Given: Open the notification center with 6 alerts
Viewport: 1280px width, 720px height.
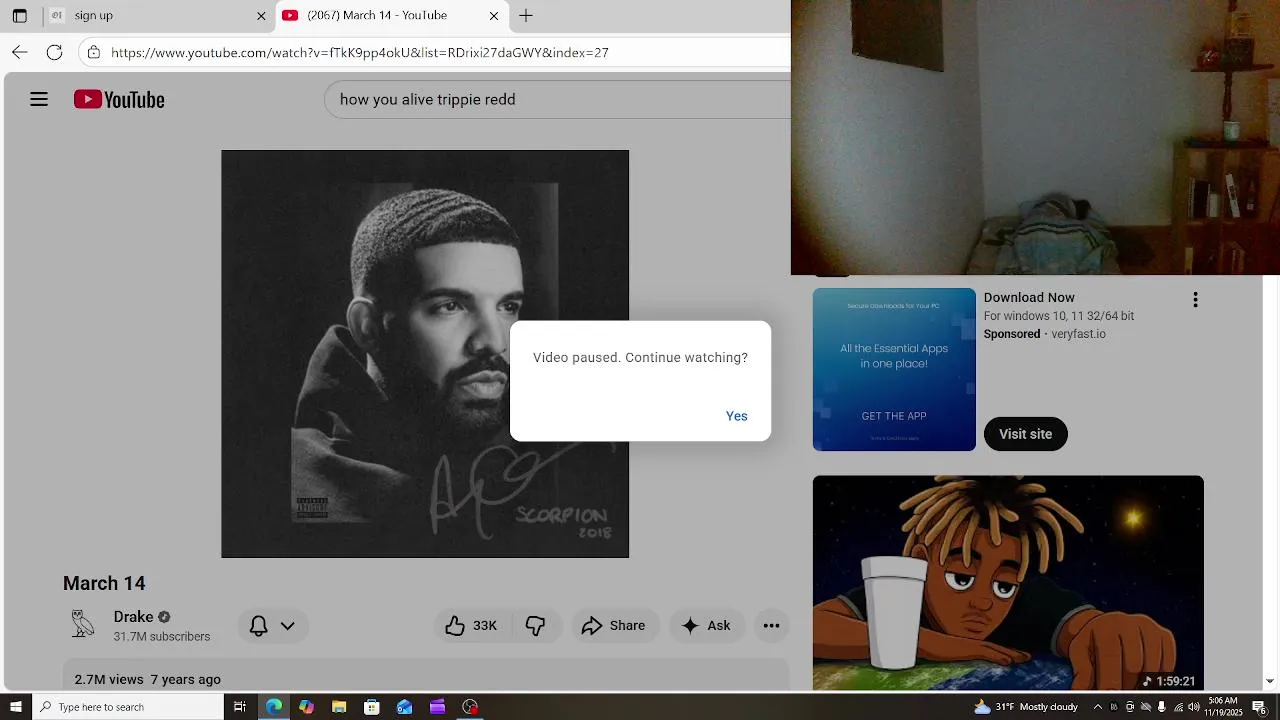Looking at the screenshot, I should click(x=1260, y=707).
